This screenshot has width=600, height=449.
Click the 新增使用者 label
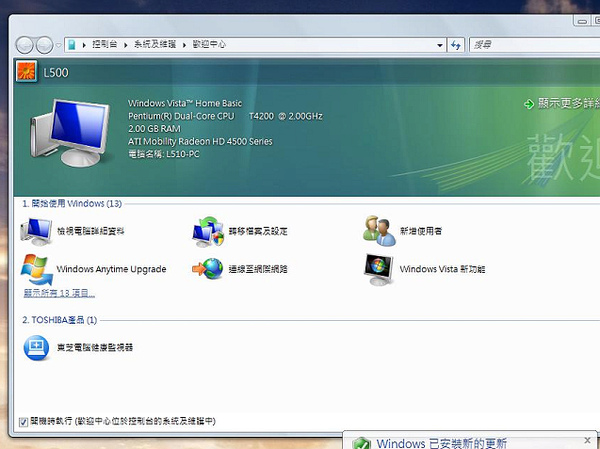click(x=421, y=231)
